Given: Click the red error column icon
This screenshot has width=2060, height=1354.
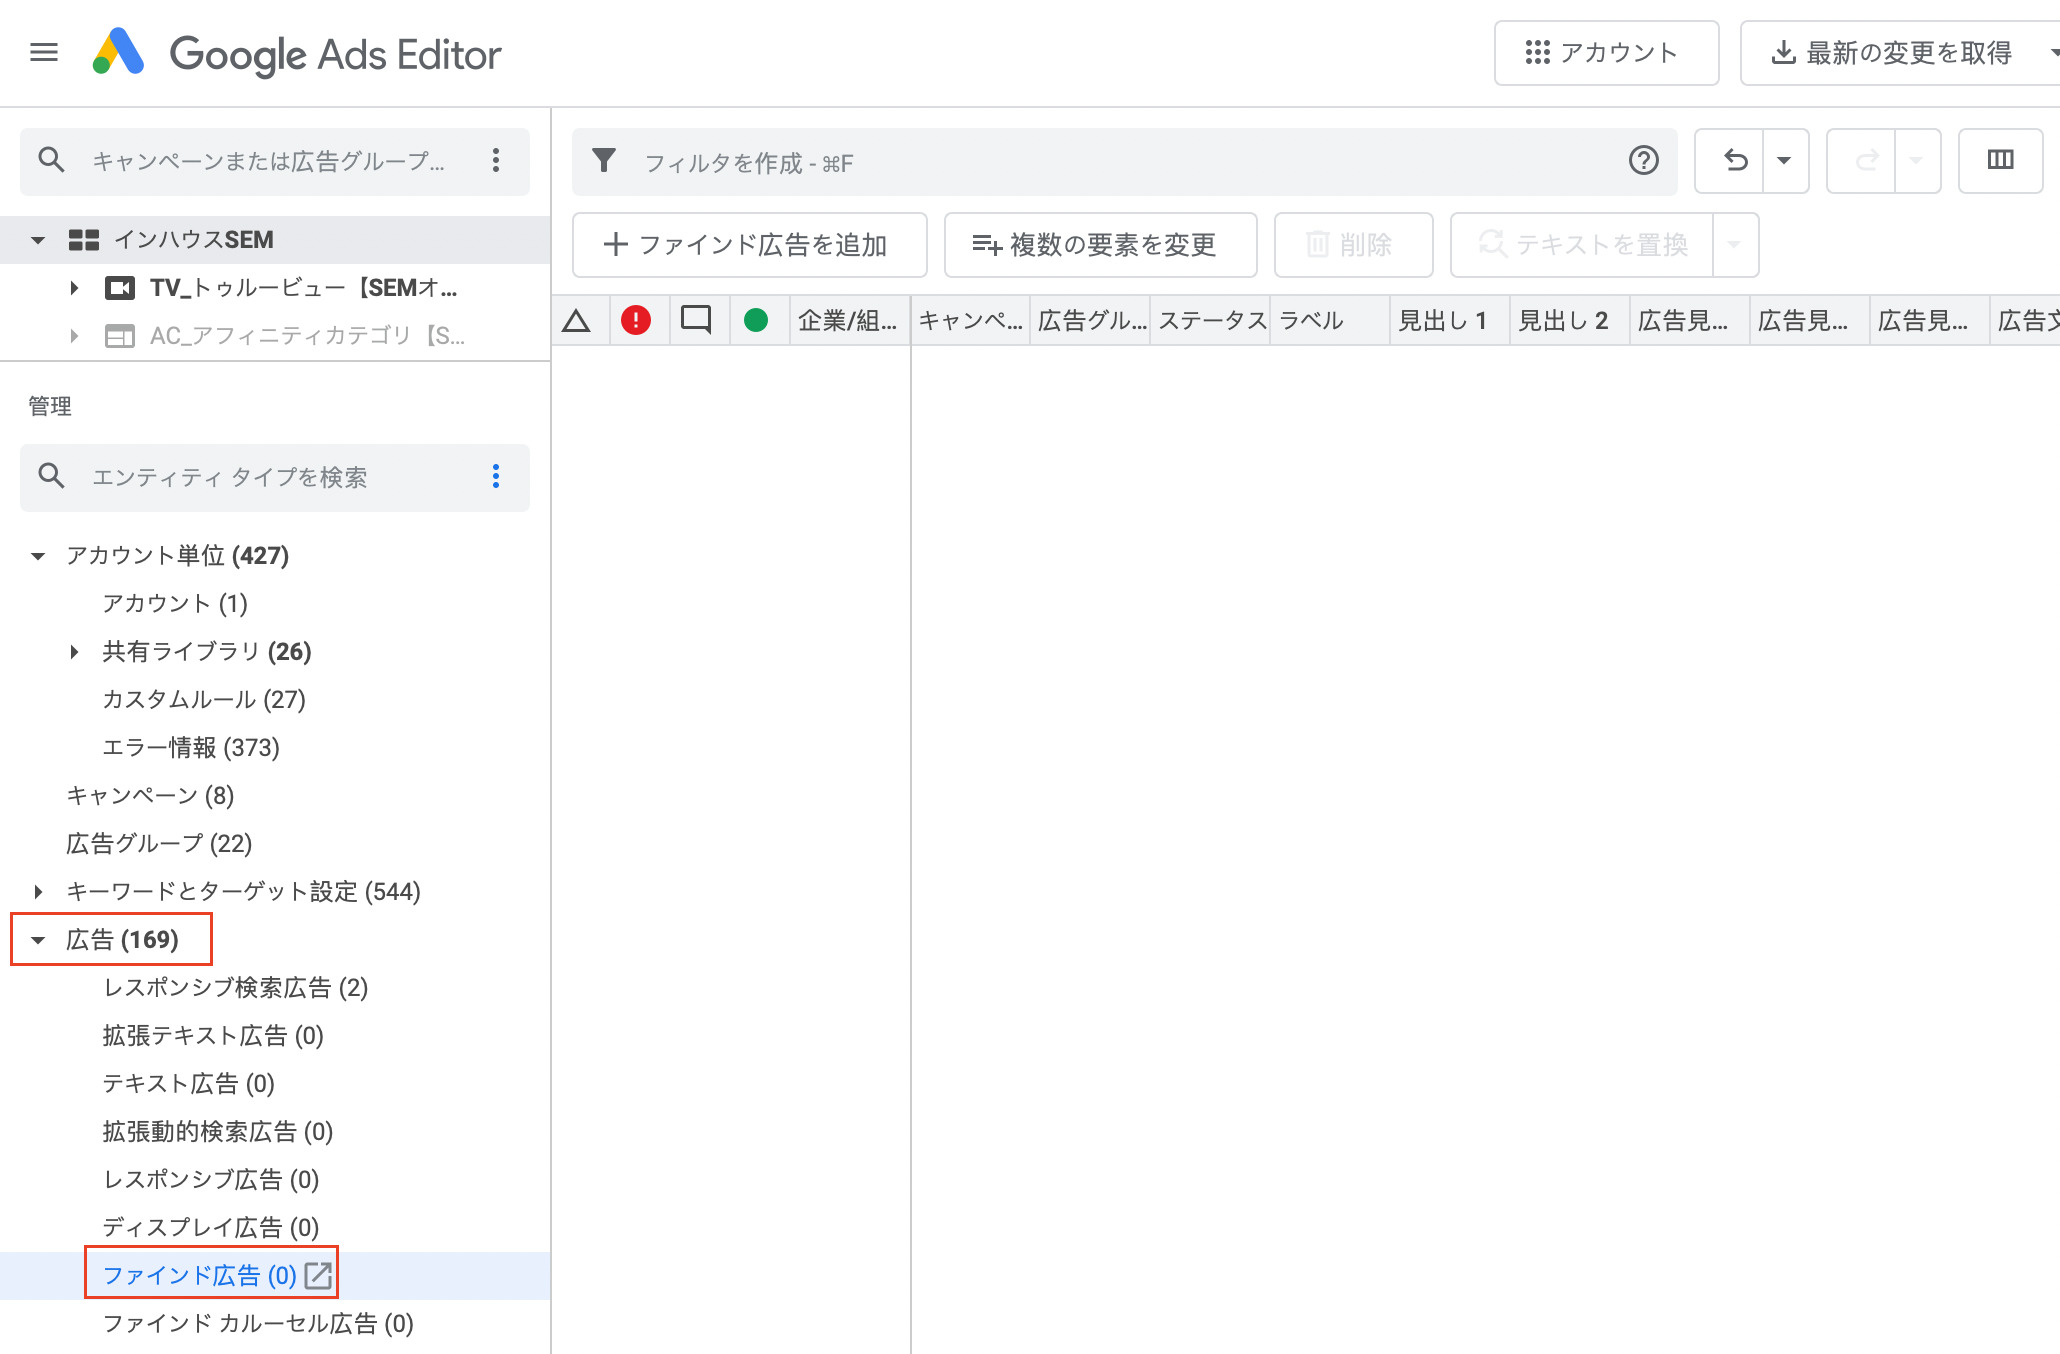Looking at the screenshot, I should coord(636,320).
